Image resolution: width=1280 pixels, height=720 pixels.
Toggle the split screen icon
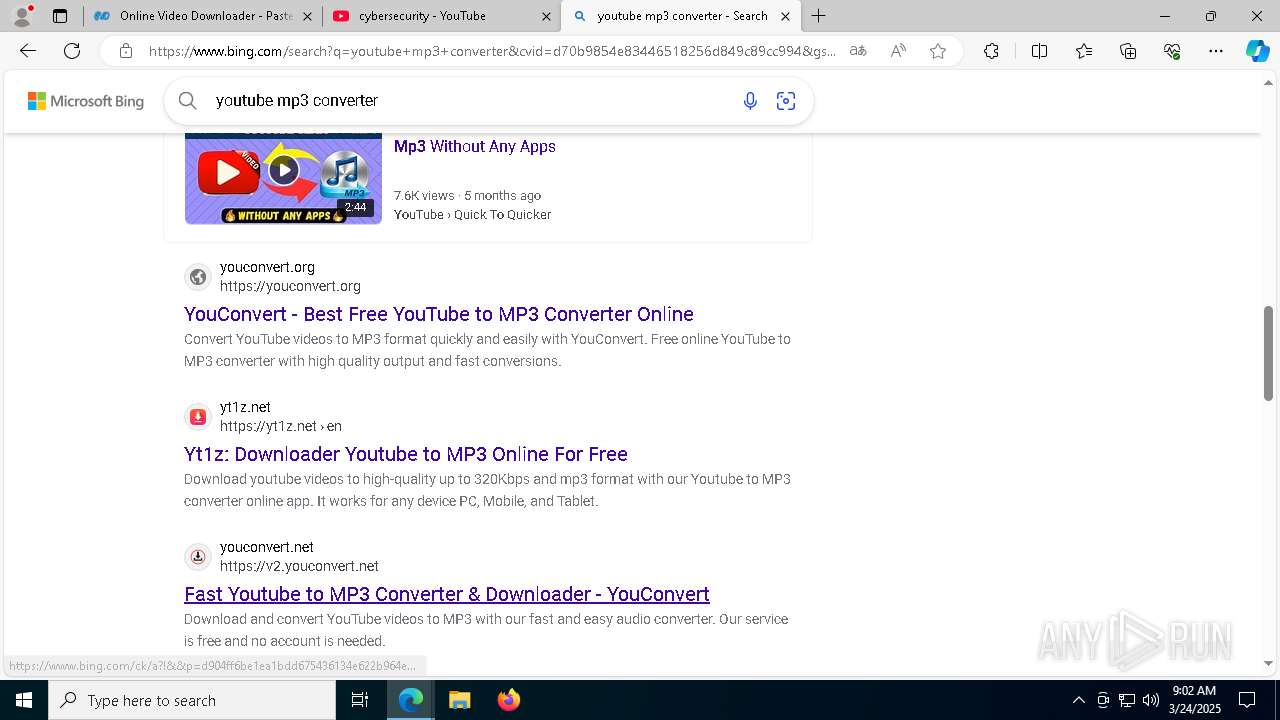click(x=1039, y=51)
